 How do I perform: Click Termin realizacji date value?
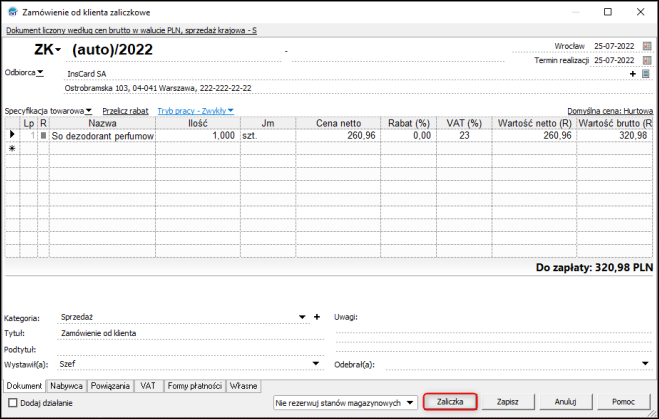[614, 61]
